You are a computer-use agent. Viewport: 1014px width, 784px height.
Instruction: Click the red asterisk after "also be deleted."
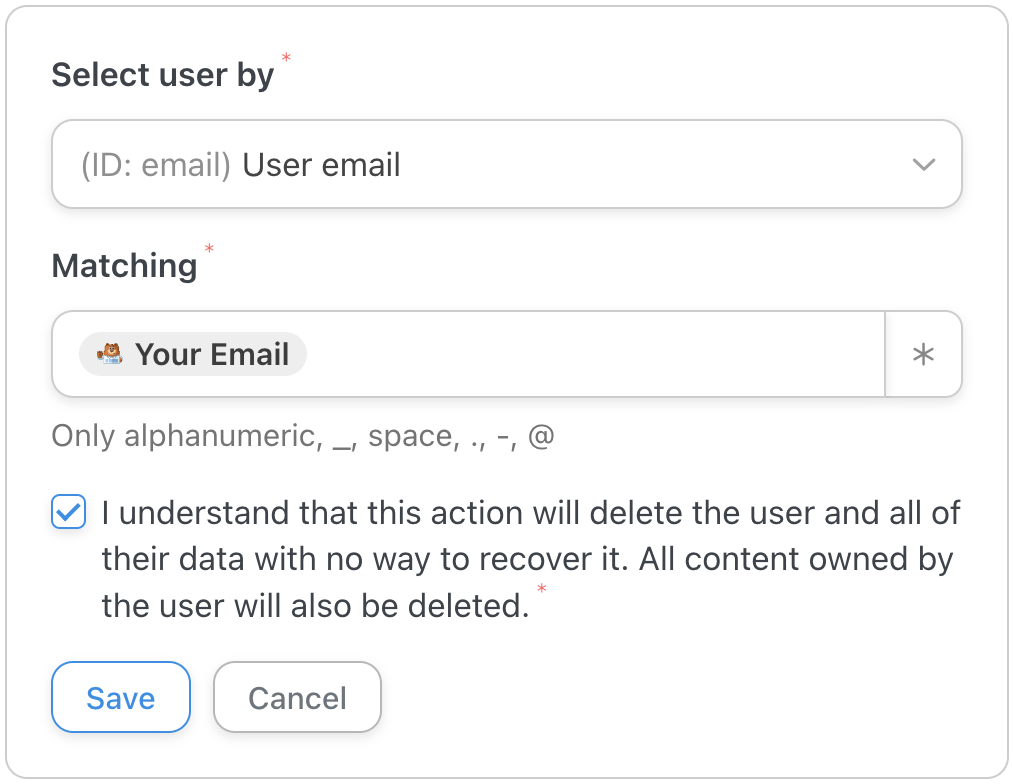(x=541, y=588)
